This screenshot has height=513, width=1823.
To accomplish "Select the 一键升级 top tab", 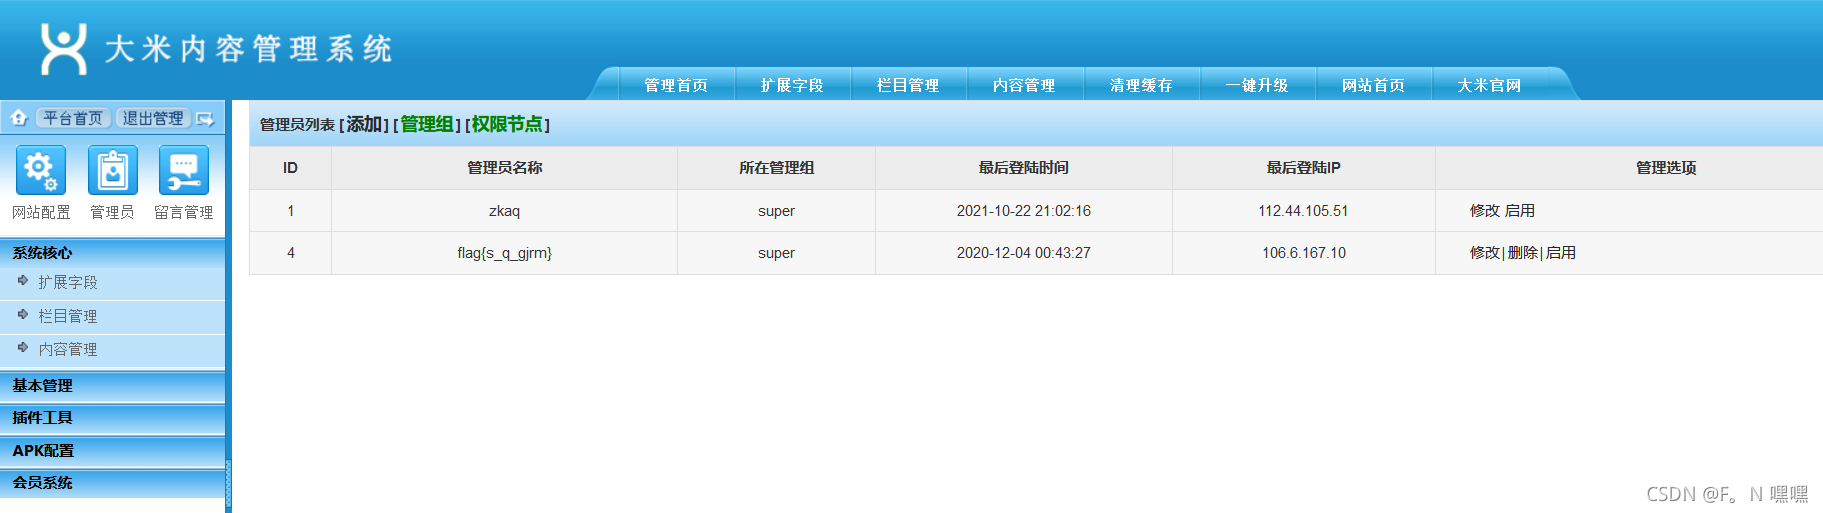I will tap(1257, 85).
